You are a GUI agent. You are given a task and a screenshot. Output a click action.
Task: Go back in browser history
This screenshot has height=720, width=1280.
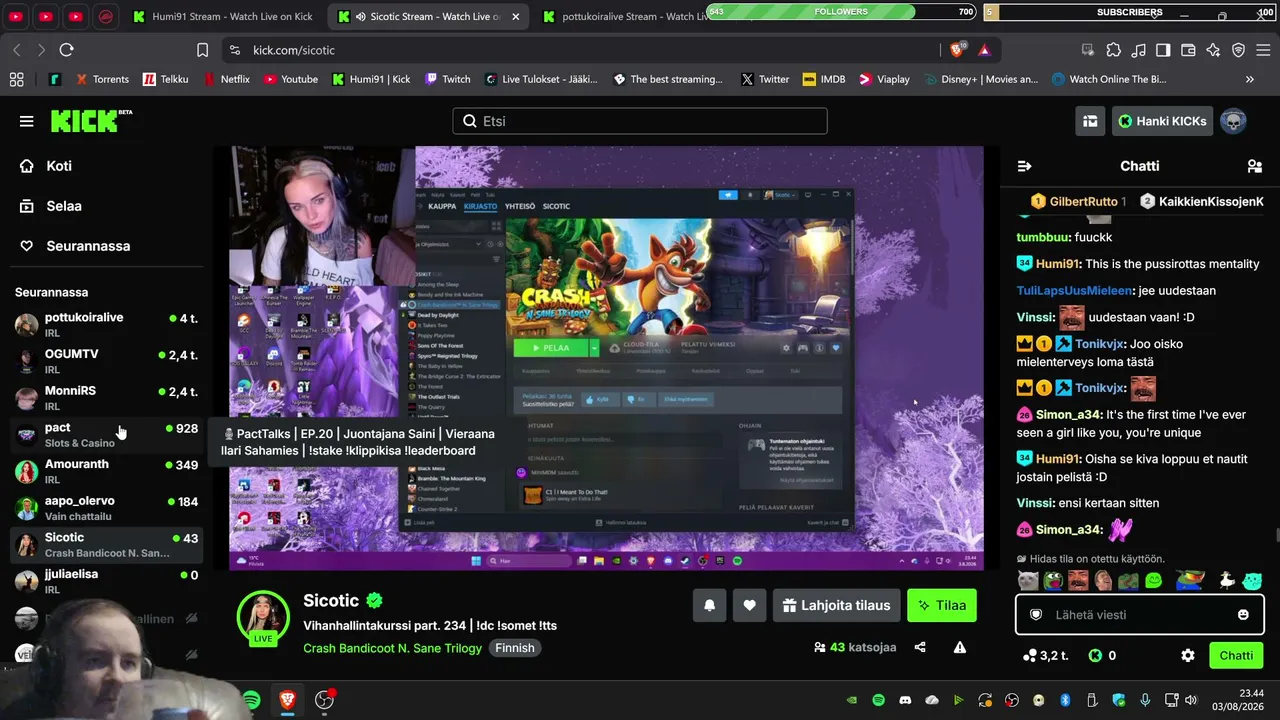click(17, 50)
